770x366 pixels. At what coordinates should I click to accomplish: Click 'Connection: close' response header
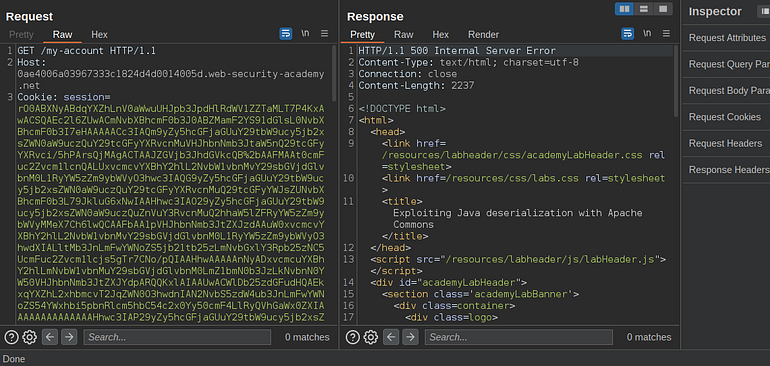tap(408, 74)
